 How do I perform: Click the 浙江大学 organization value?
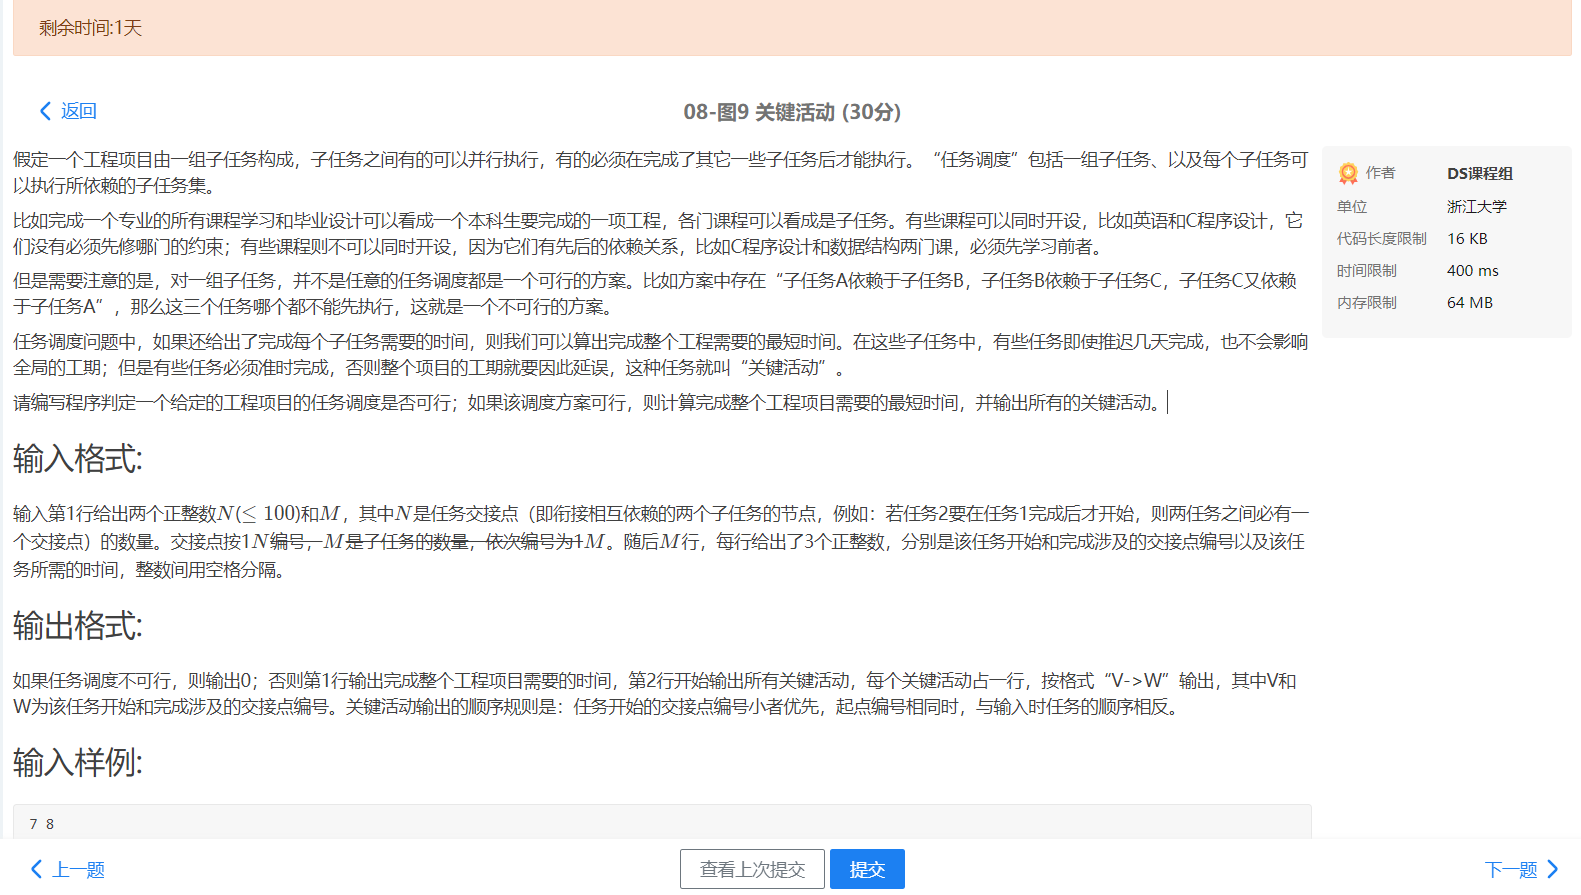click(x=1477, y=206)
